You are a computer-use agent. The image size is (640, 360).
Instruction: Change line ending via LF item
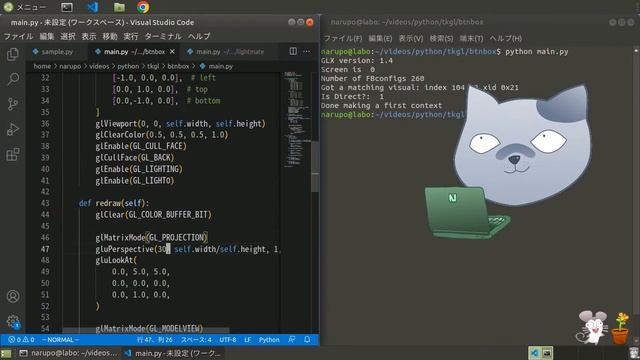tap(247, 340)
